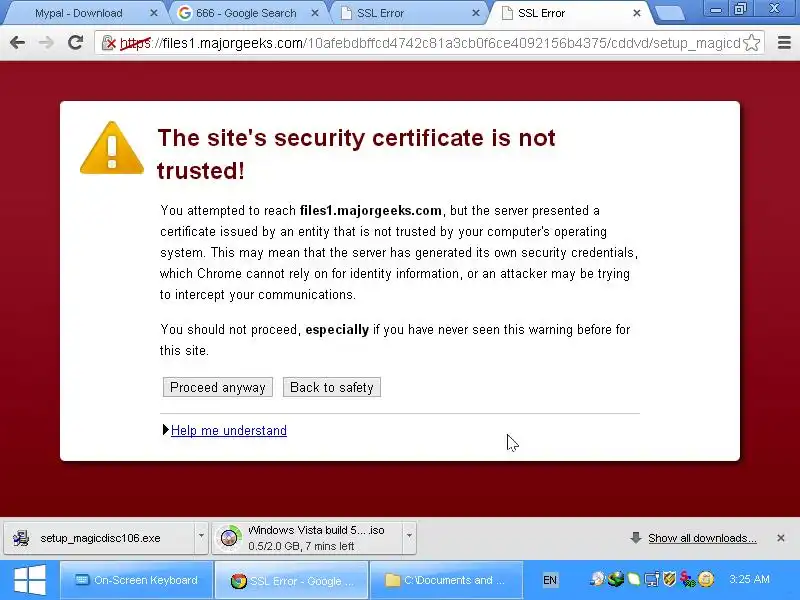800x600 pixels.
Task: Go back with the browser back arrow
Action: coord(17,43)
